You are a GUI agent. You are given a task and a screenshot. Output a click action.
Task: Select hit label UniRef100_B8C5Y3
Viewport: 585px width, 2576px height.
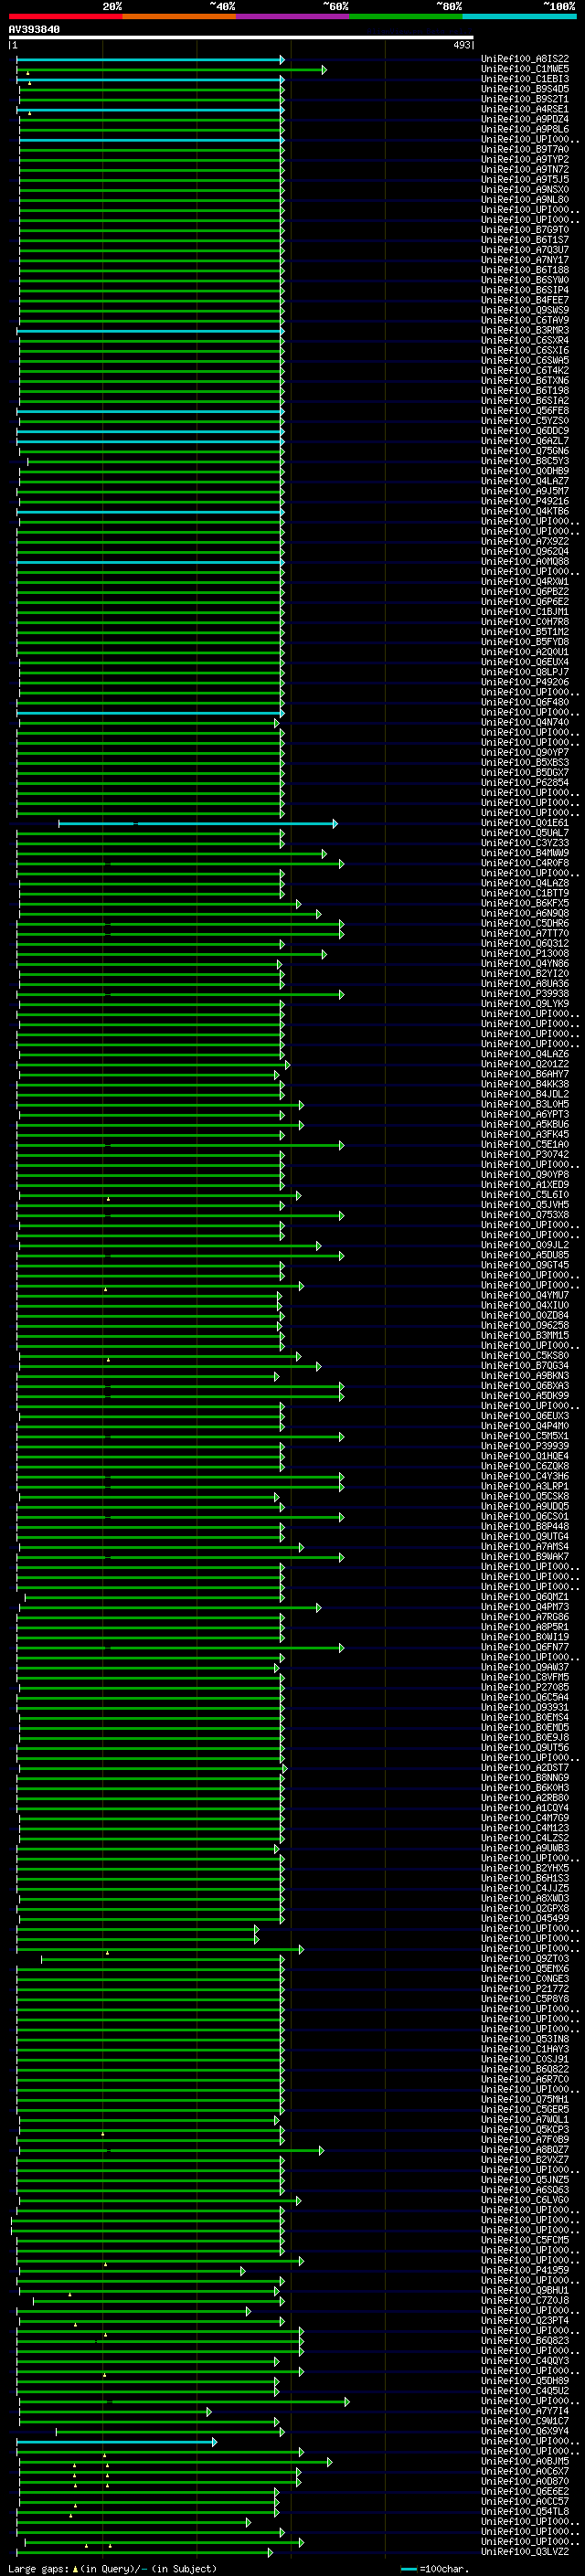coord(525,461)
